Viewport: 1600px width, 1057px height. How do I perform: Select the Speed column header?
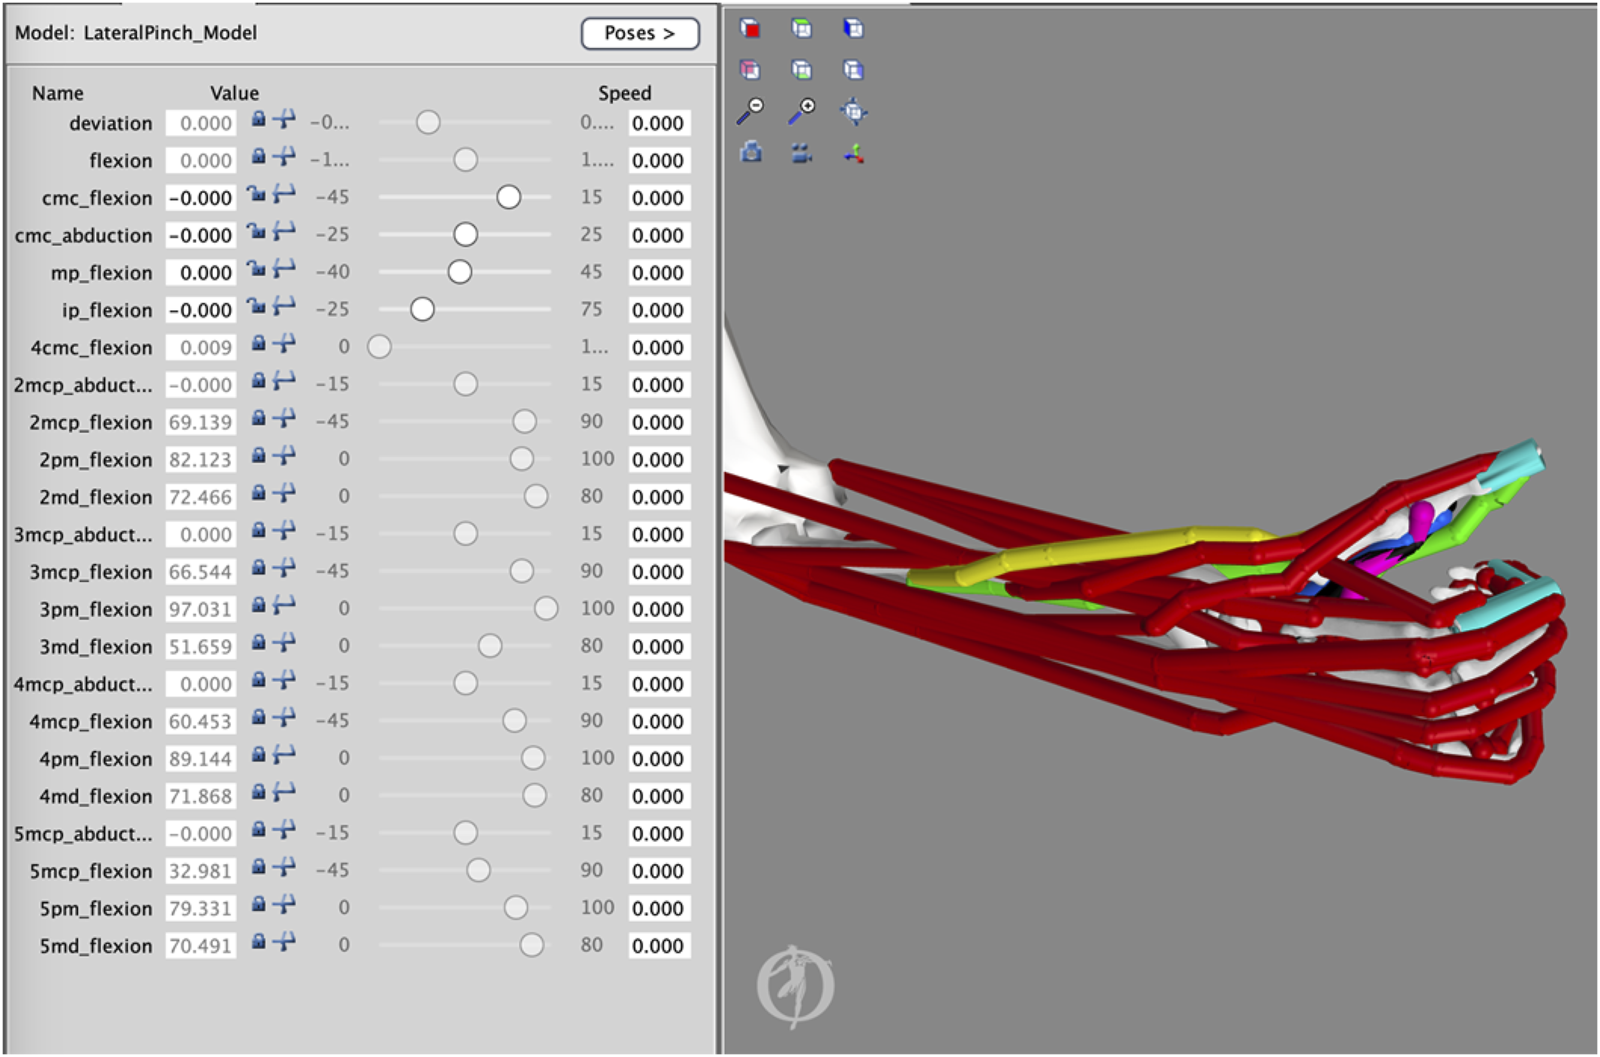tap(624, 93)
